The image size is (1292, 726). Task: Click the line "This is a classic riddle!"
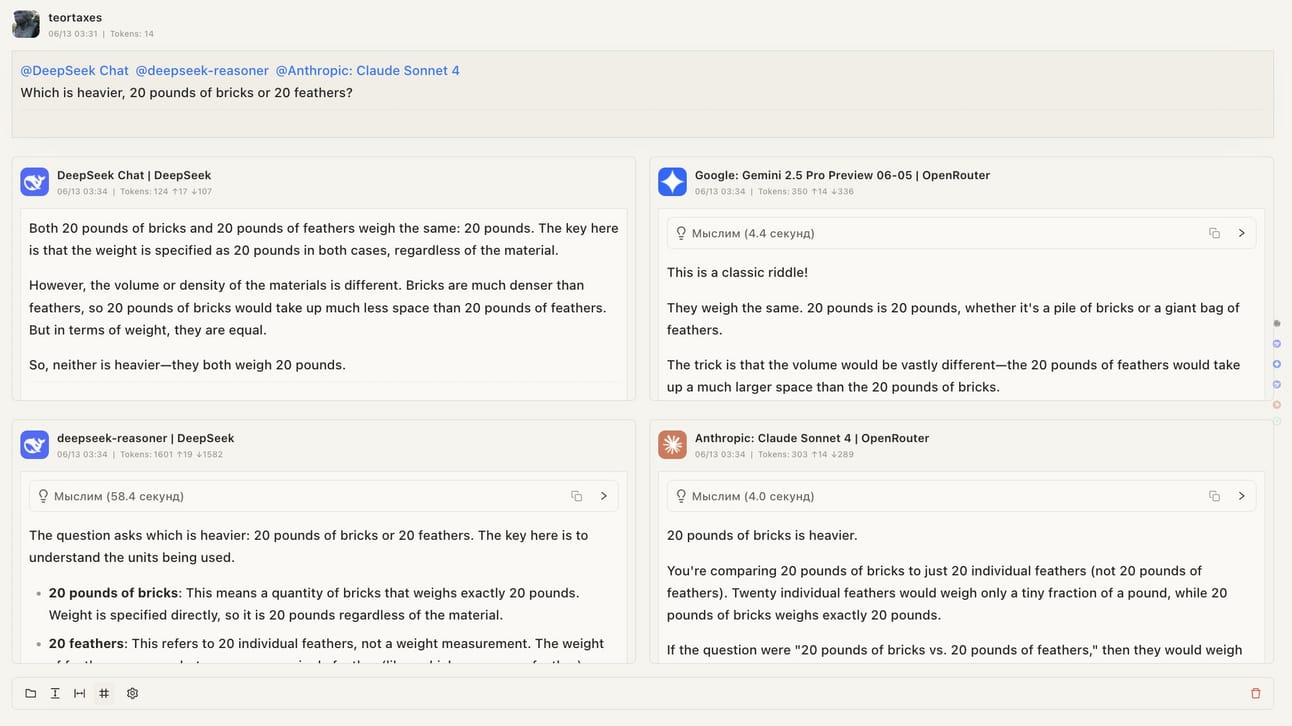[x=738, y=272]
